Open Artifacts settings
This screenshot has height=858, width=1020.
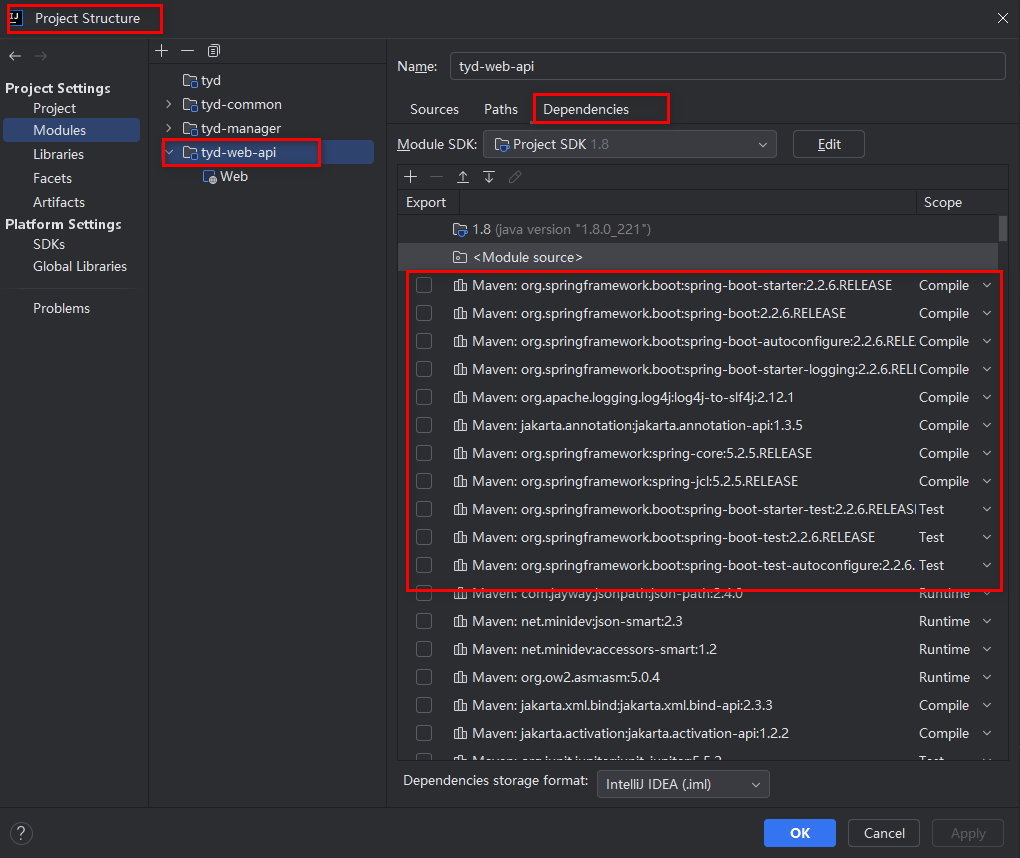pos(59,202)
